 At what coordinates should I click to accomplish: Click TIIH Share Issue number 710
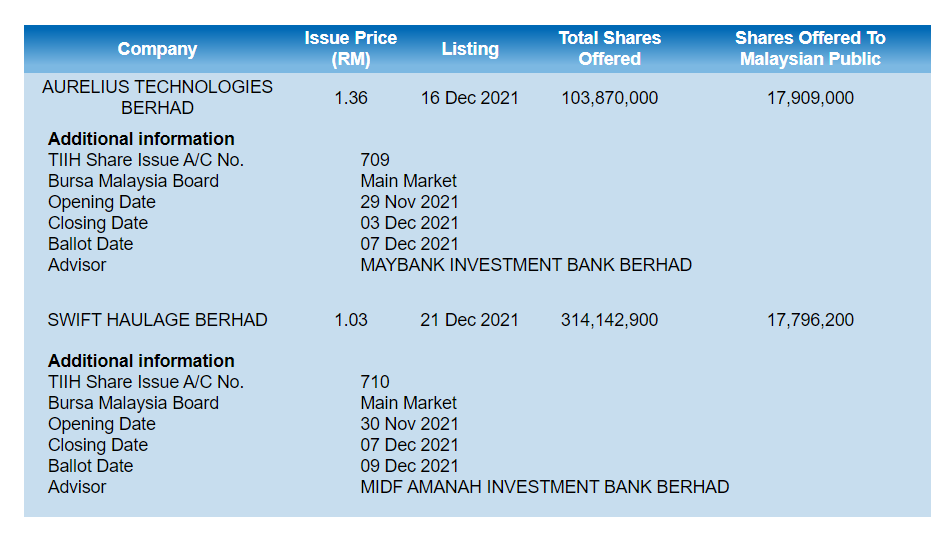tap(375, 382)
